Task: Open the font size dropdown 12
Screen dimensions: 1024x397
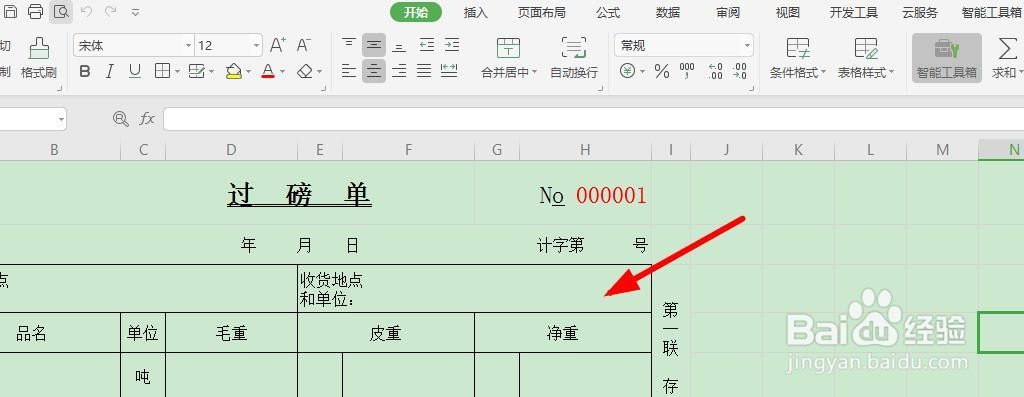Action: [257, 46]
